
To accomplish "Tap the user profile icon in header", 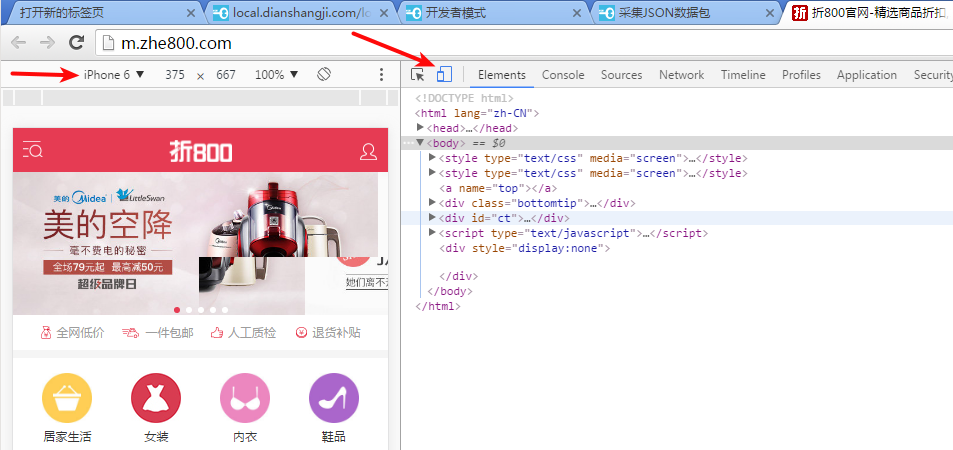I will click(x=369, y=151).
